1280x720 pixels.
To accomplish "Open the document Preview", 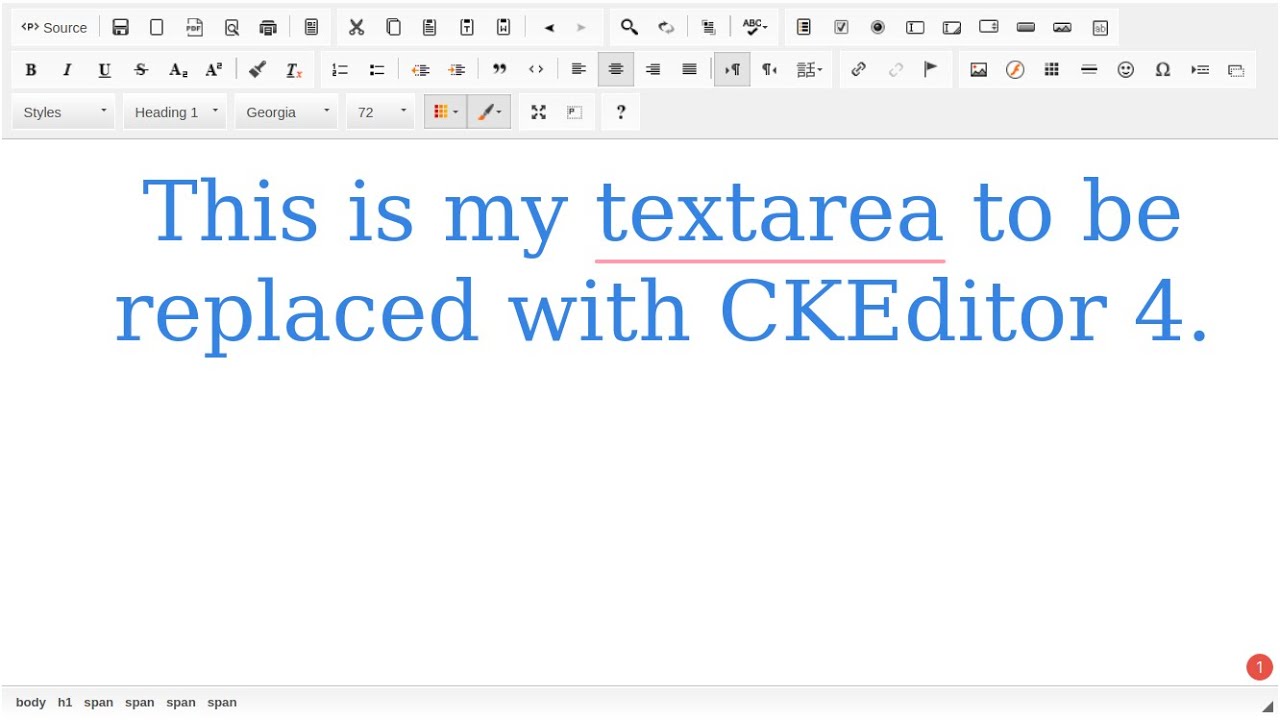I will [231, 28].
